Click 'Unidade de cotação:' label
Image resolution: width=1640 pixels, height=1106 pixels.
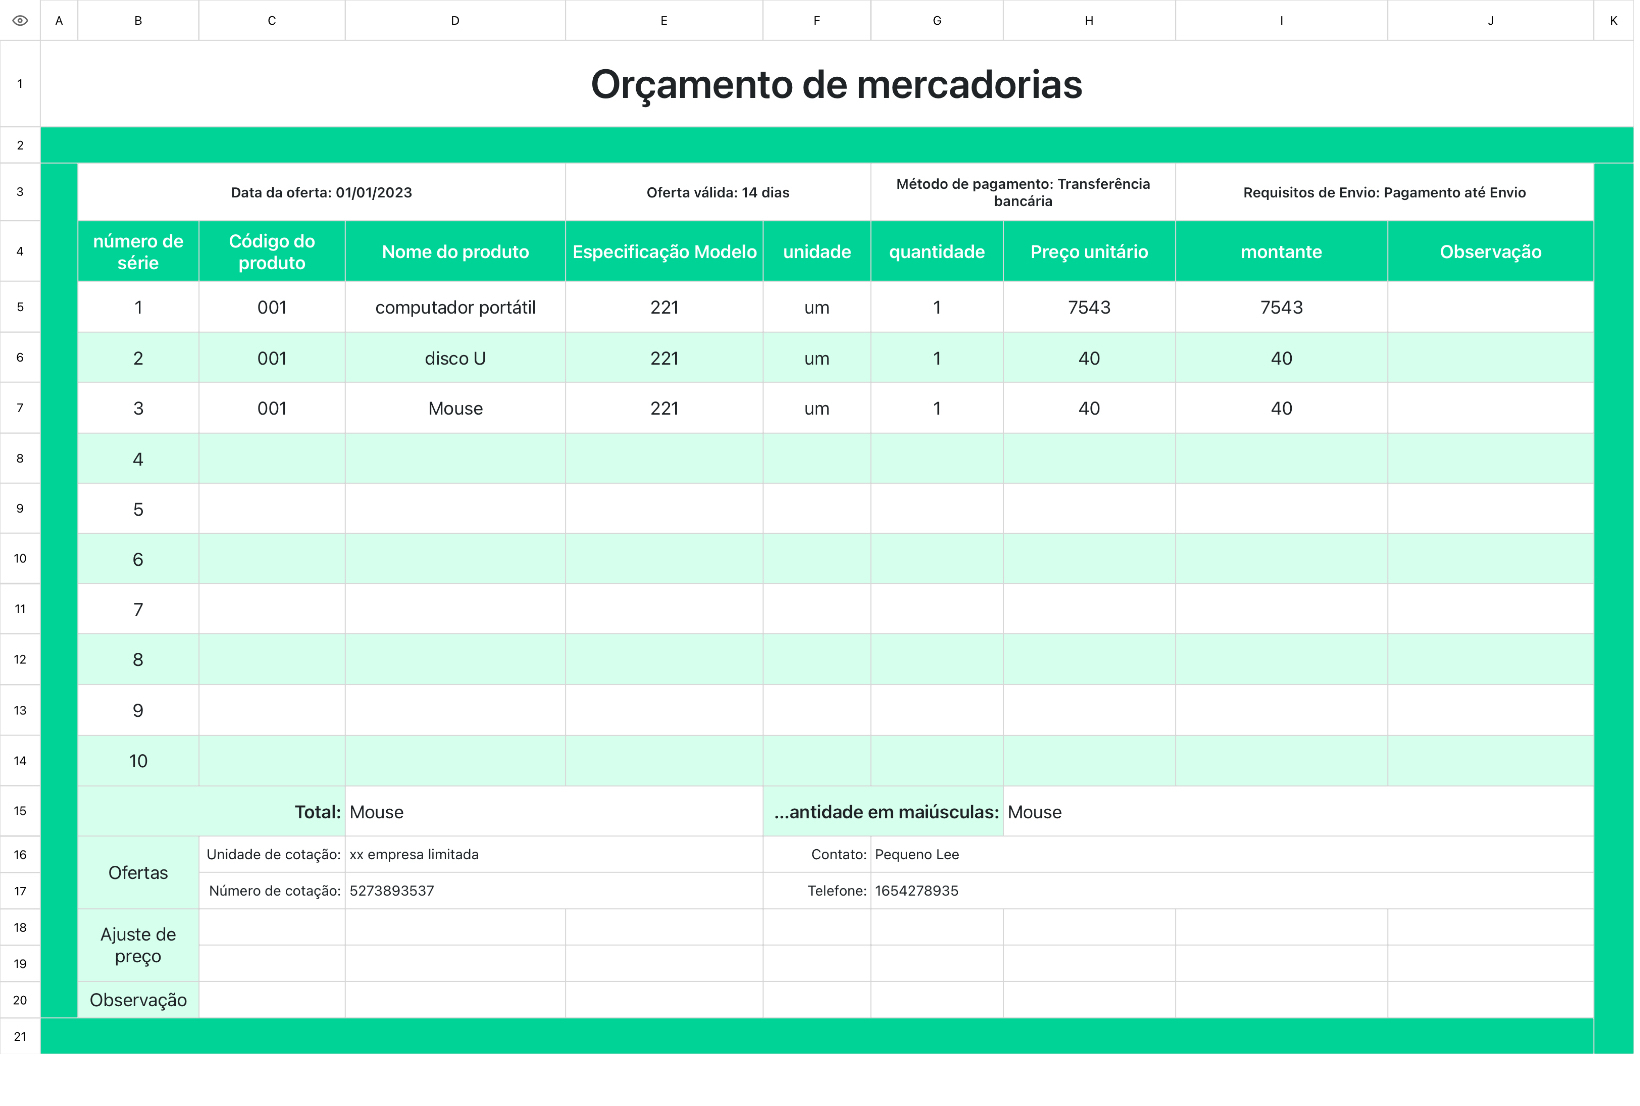(x=272, y=854)
